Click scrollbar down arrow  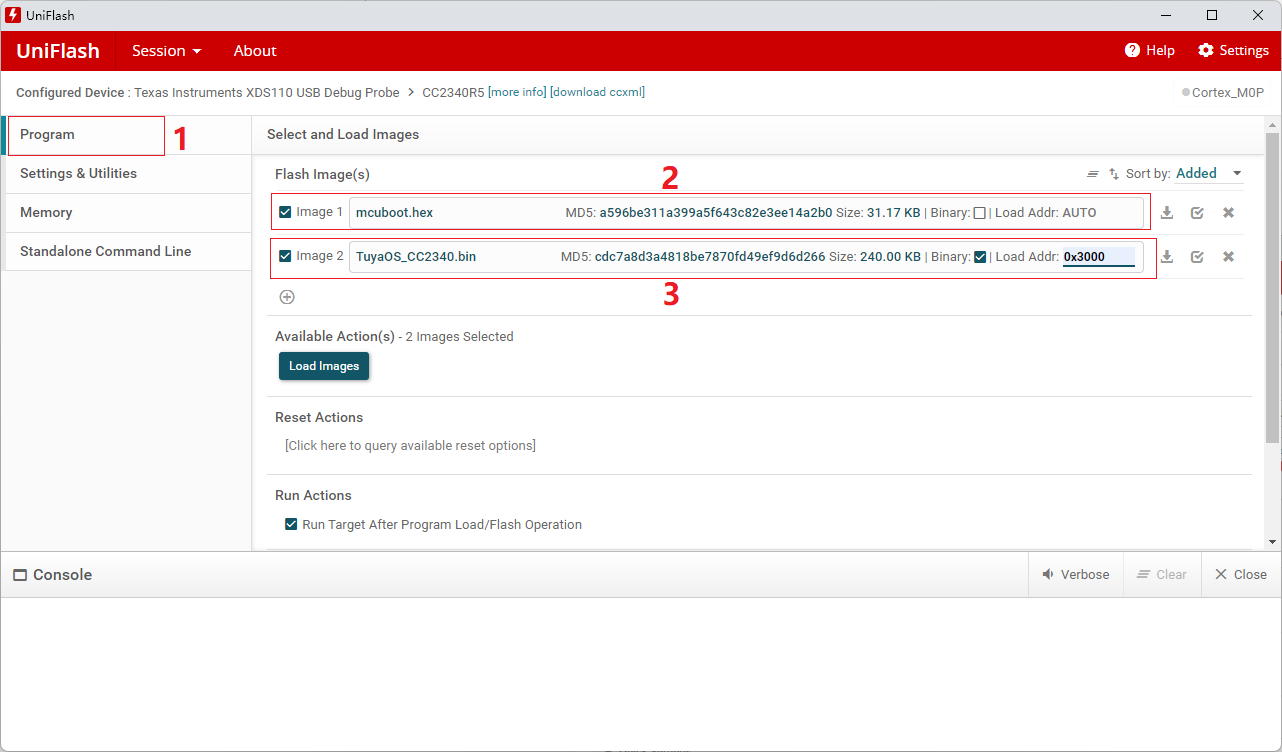coord(1272,542)
